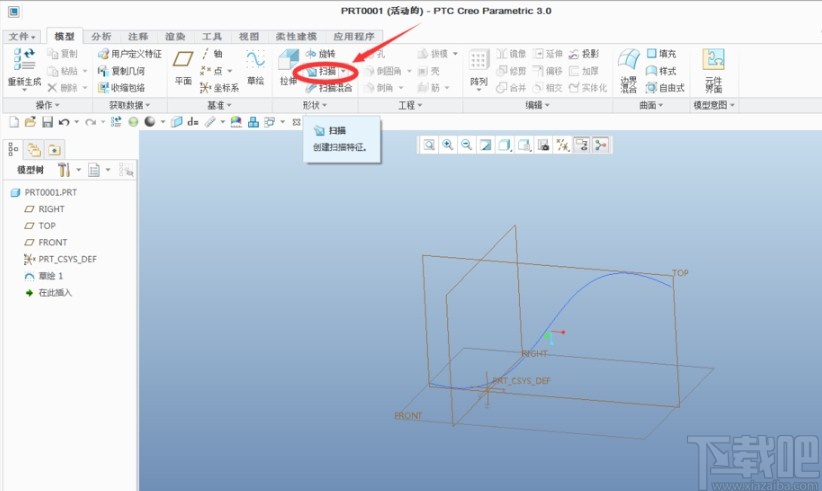Select the TOP plane in model tree
The image size is (822, 491).
tap(46, 226)
